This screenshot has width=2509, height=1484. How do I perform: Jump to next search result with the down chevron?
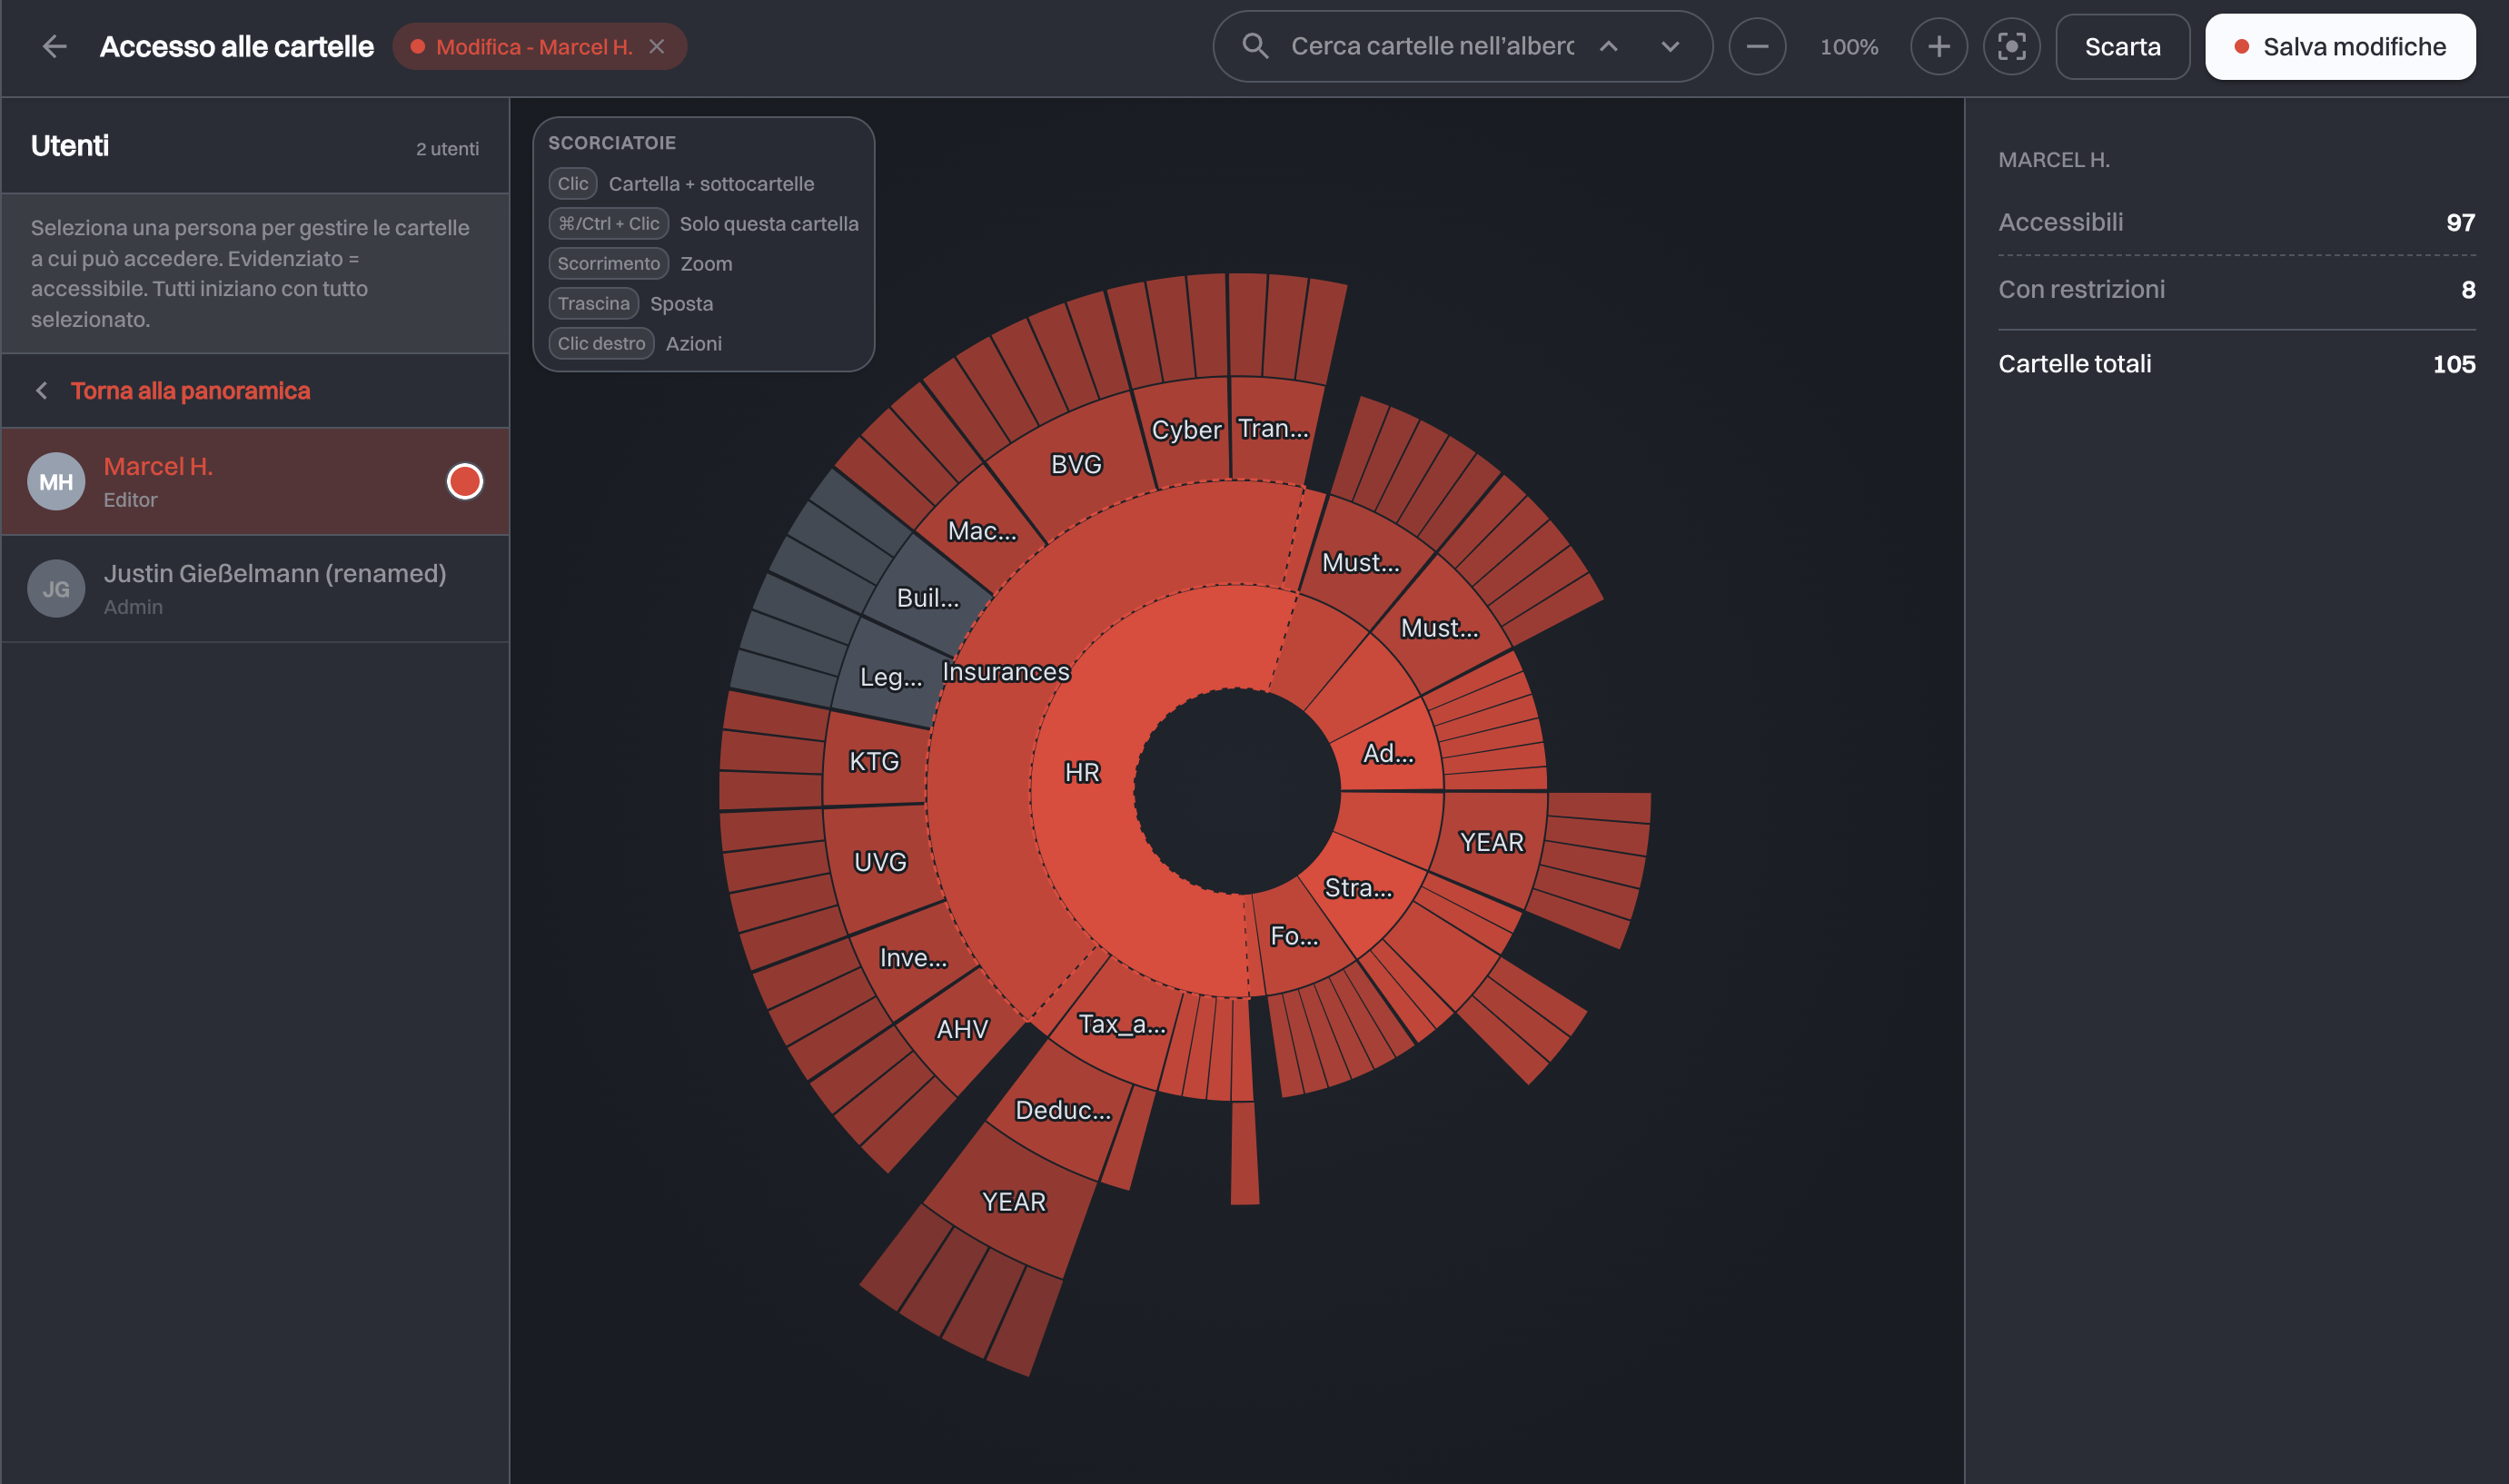(1670, 46)
